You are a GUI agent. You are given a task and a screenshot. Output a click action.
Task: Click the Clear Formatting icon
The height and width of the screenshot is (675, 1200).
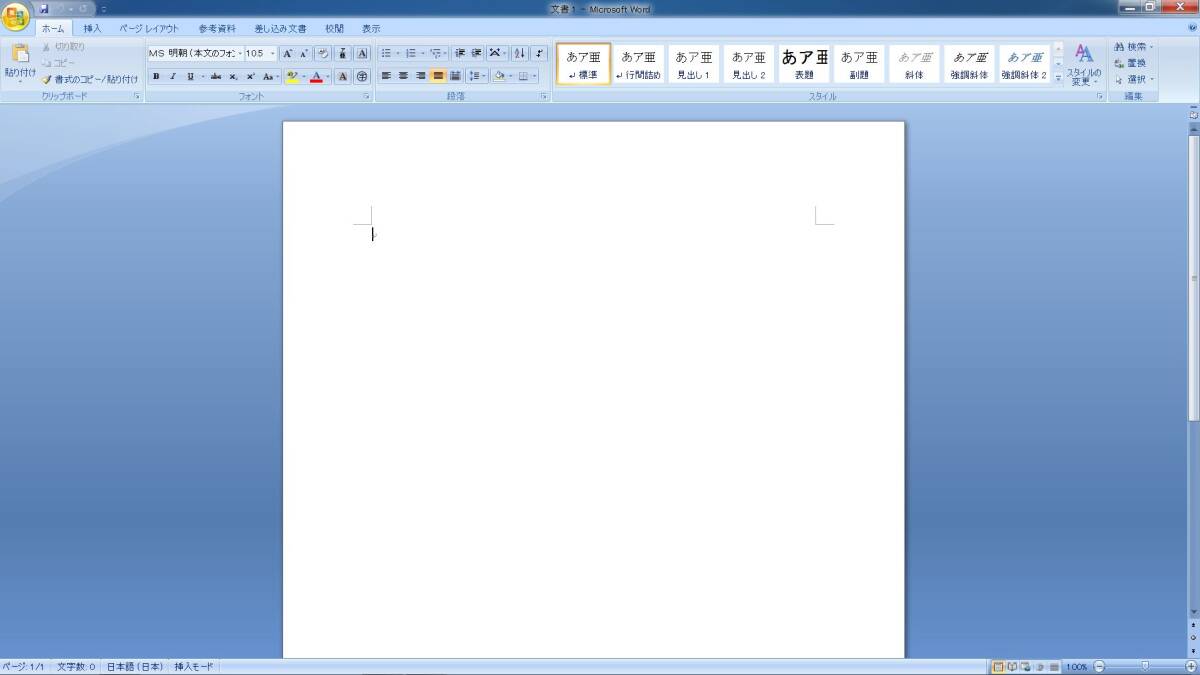pos(323,53)
